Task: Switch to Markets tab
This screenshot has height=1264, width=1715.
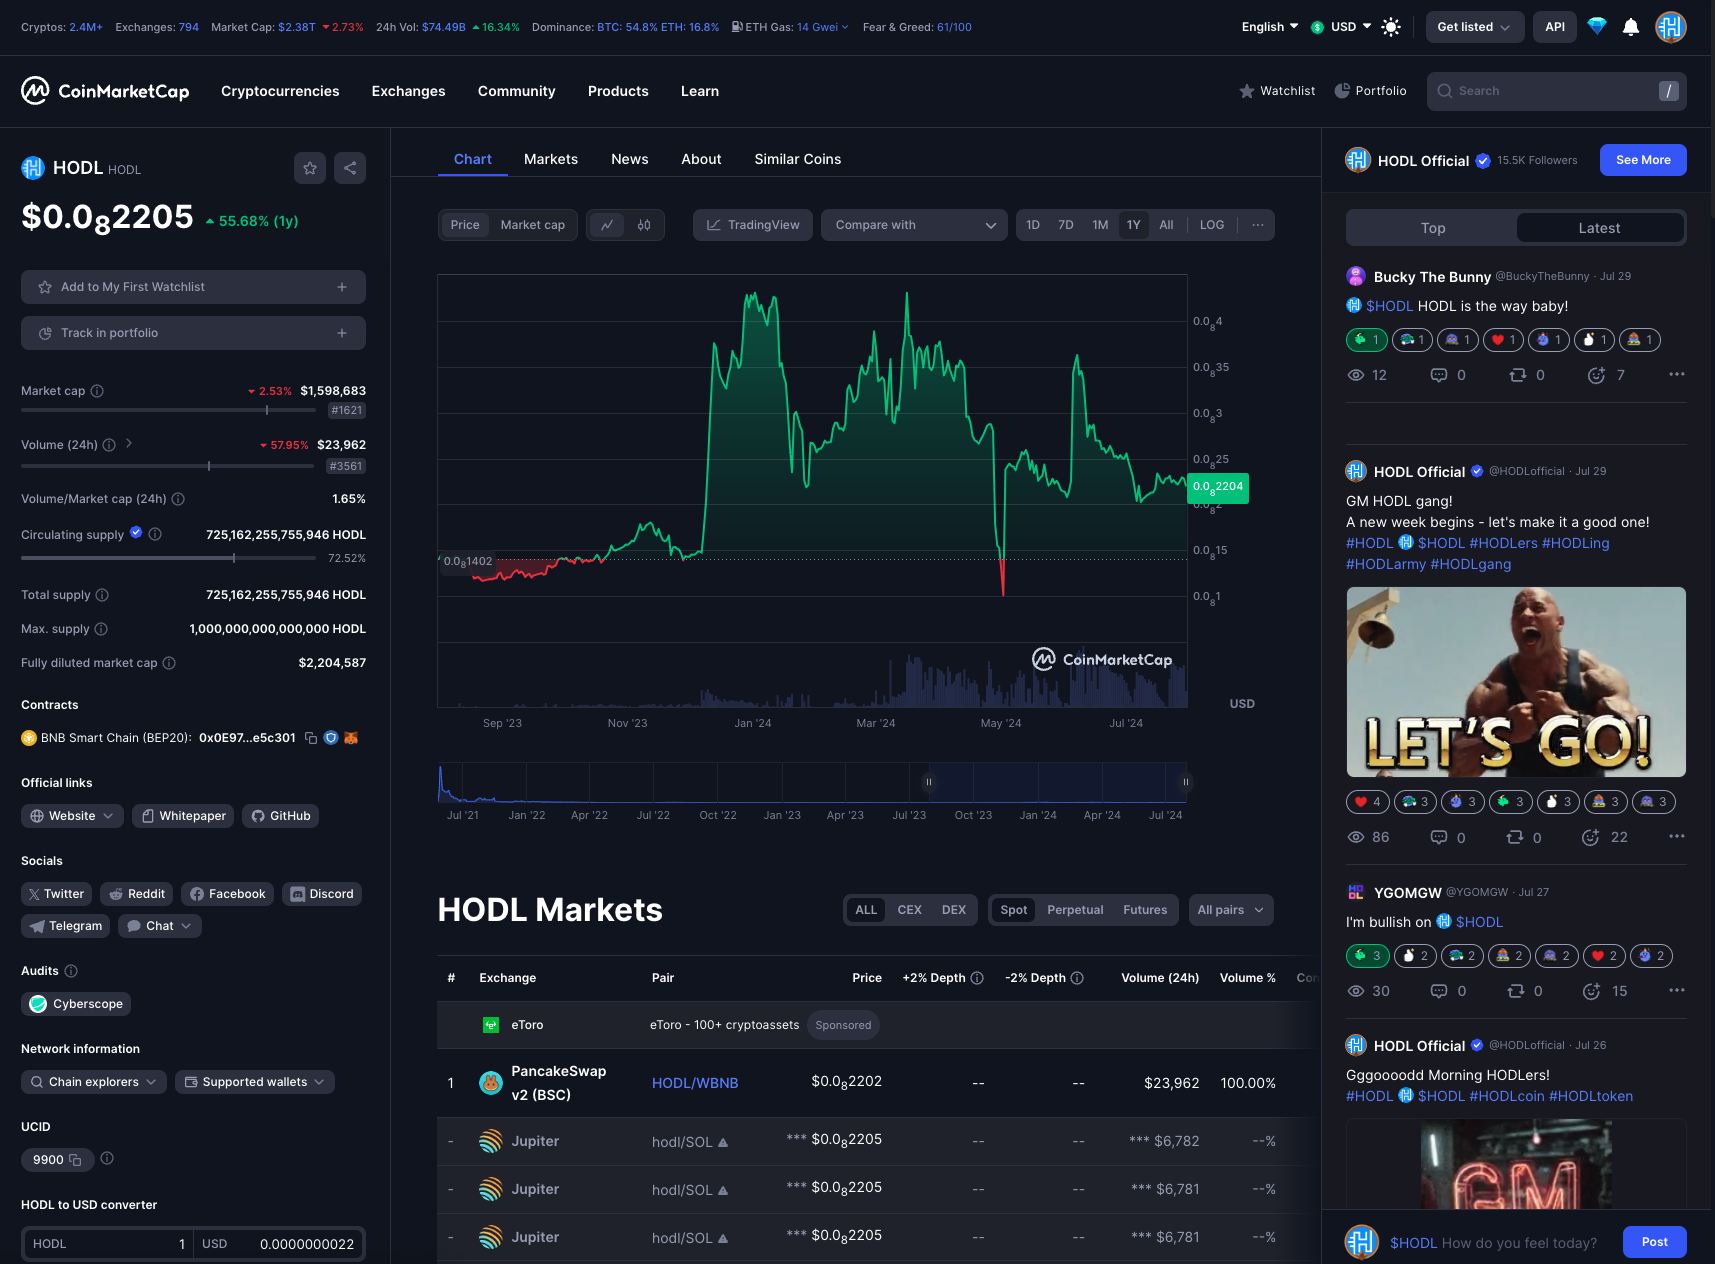Action: [x=551, y=159]
